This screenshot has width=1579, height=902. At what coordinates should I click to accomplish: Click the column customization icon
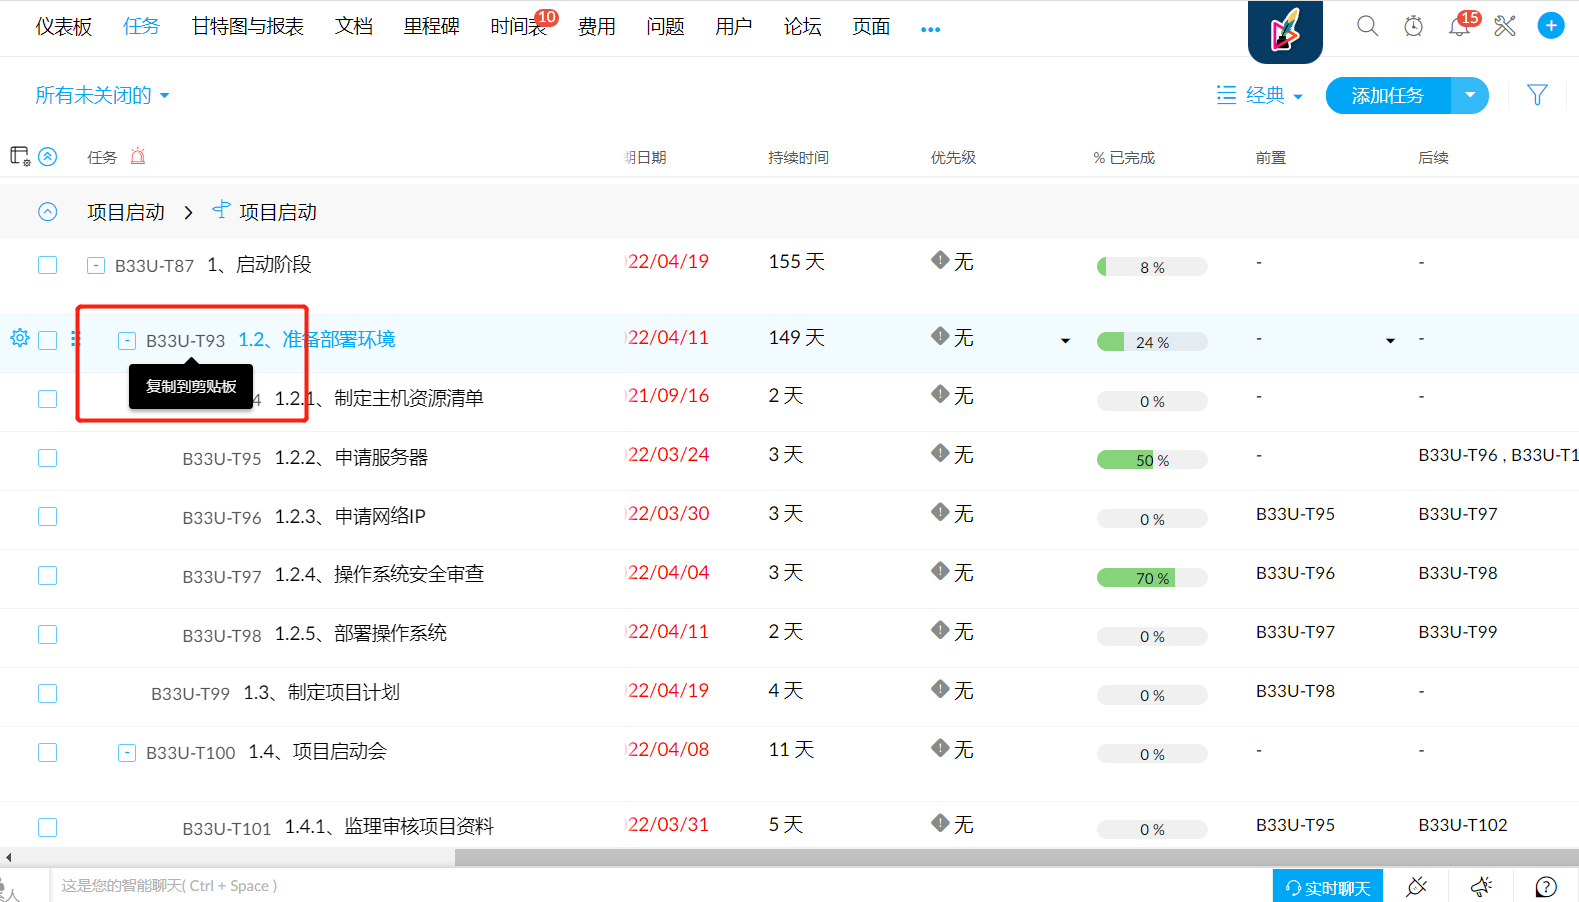point(20,156)
